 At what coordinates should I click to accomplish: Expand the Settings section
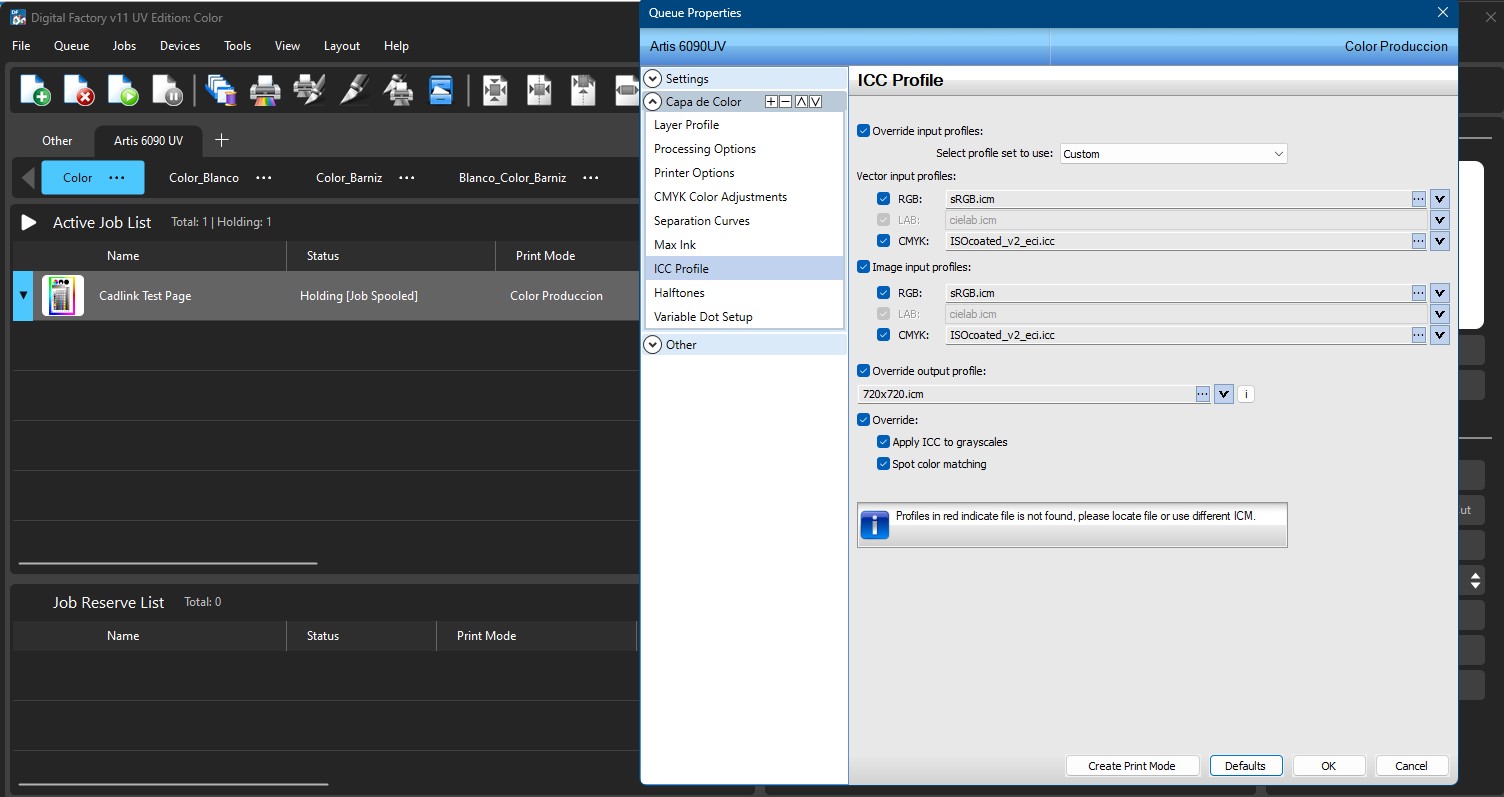click(653, 78)
